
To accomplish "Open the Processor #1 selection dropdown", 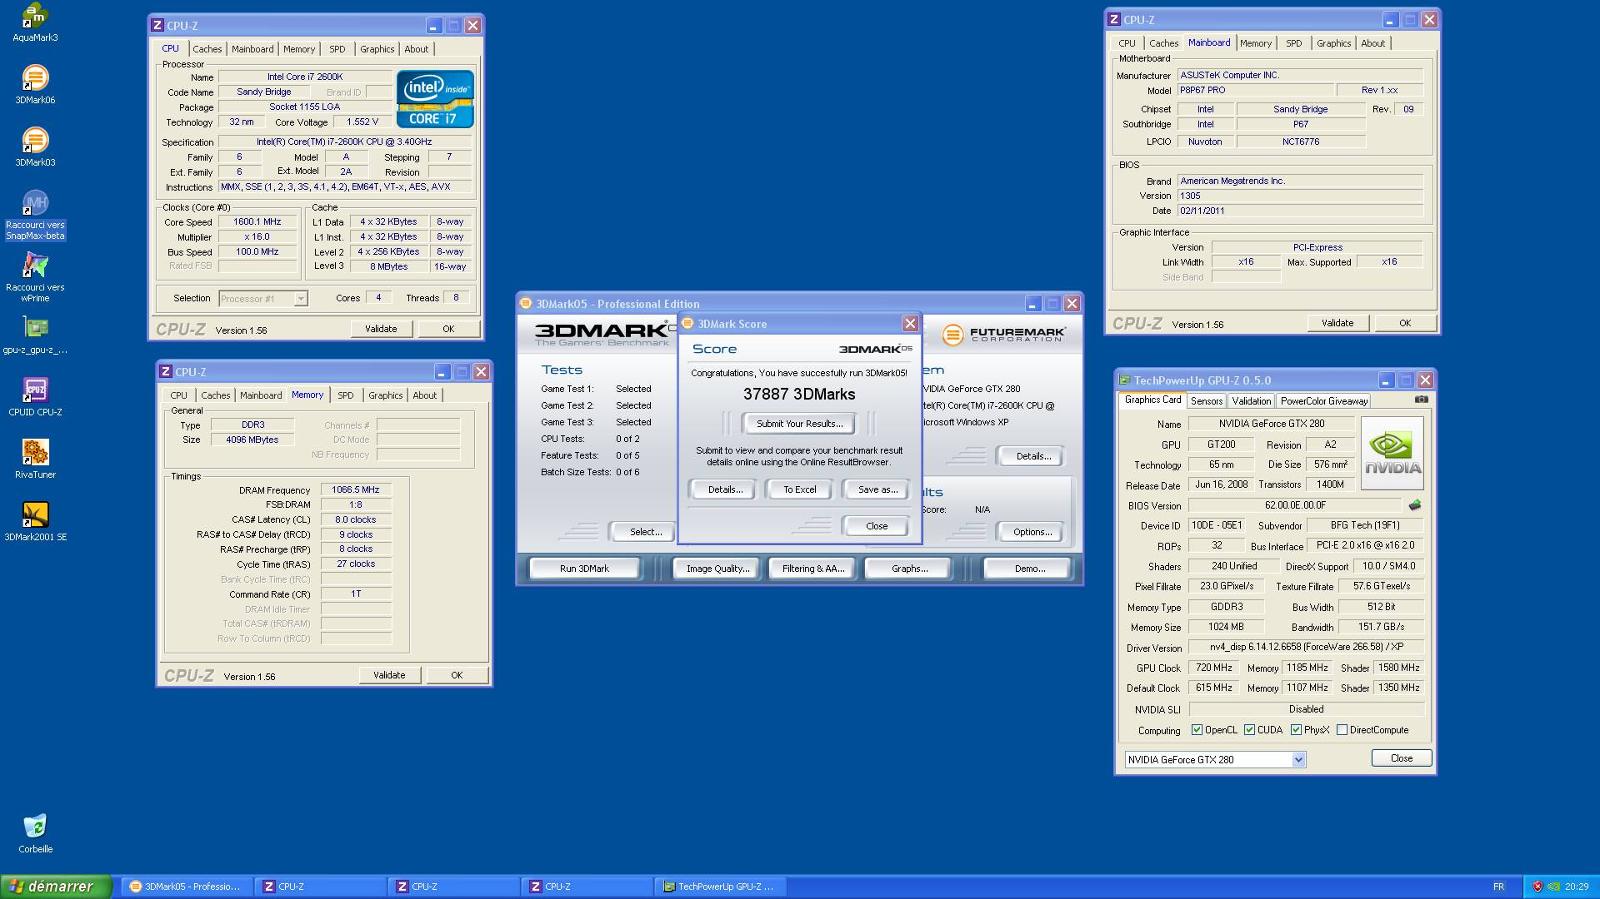I will click(300, 298).
